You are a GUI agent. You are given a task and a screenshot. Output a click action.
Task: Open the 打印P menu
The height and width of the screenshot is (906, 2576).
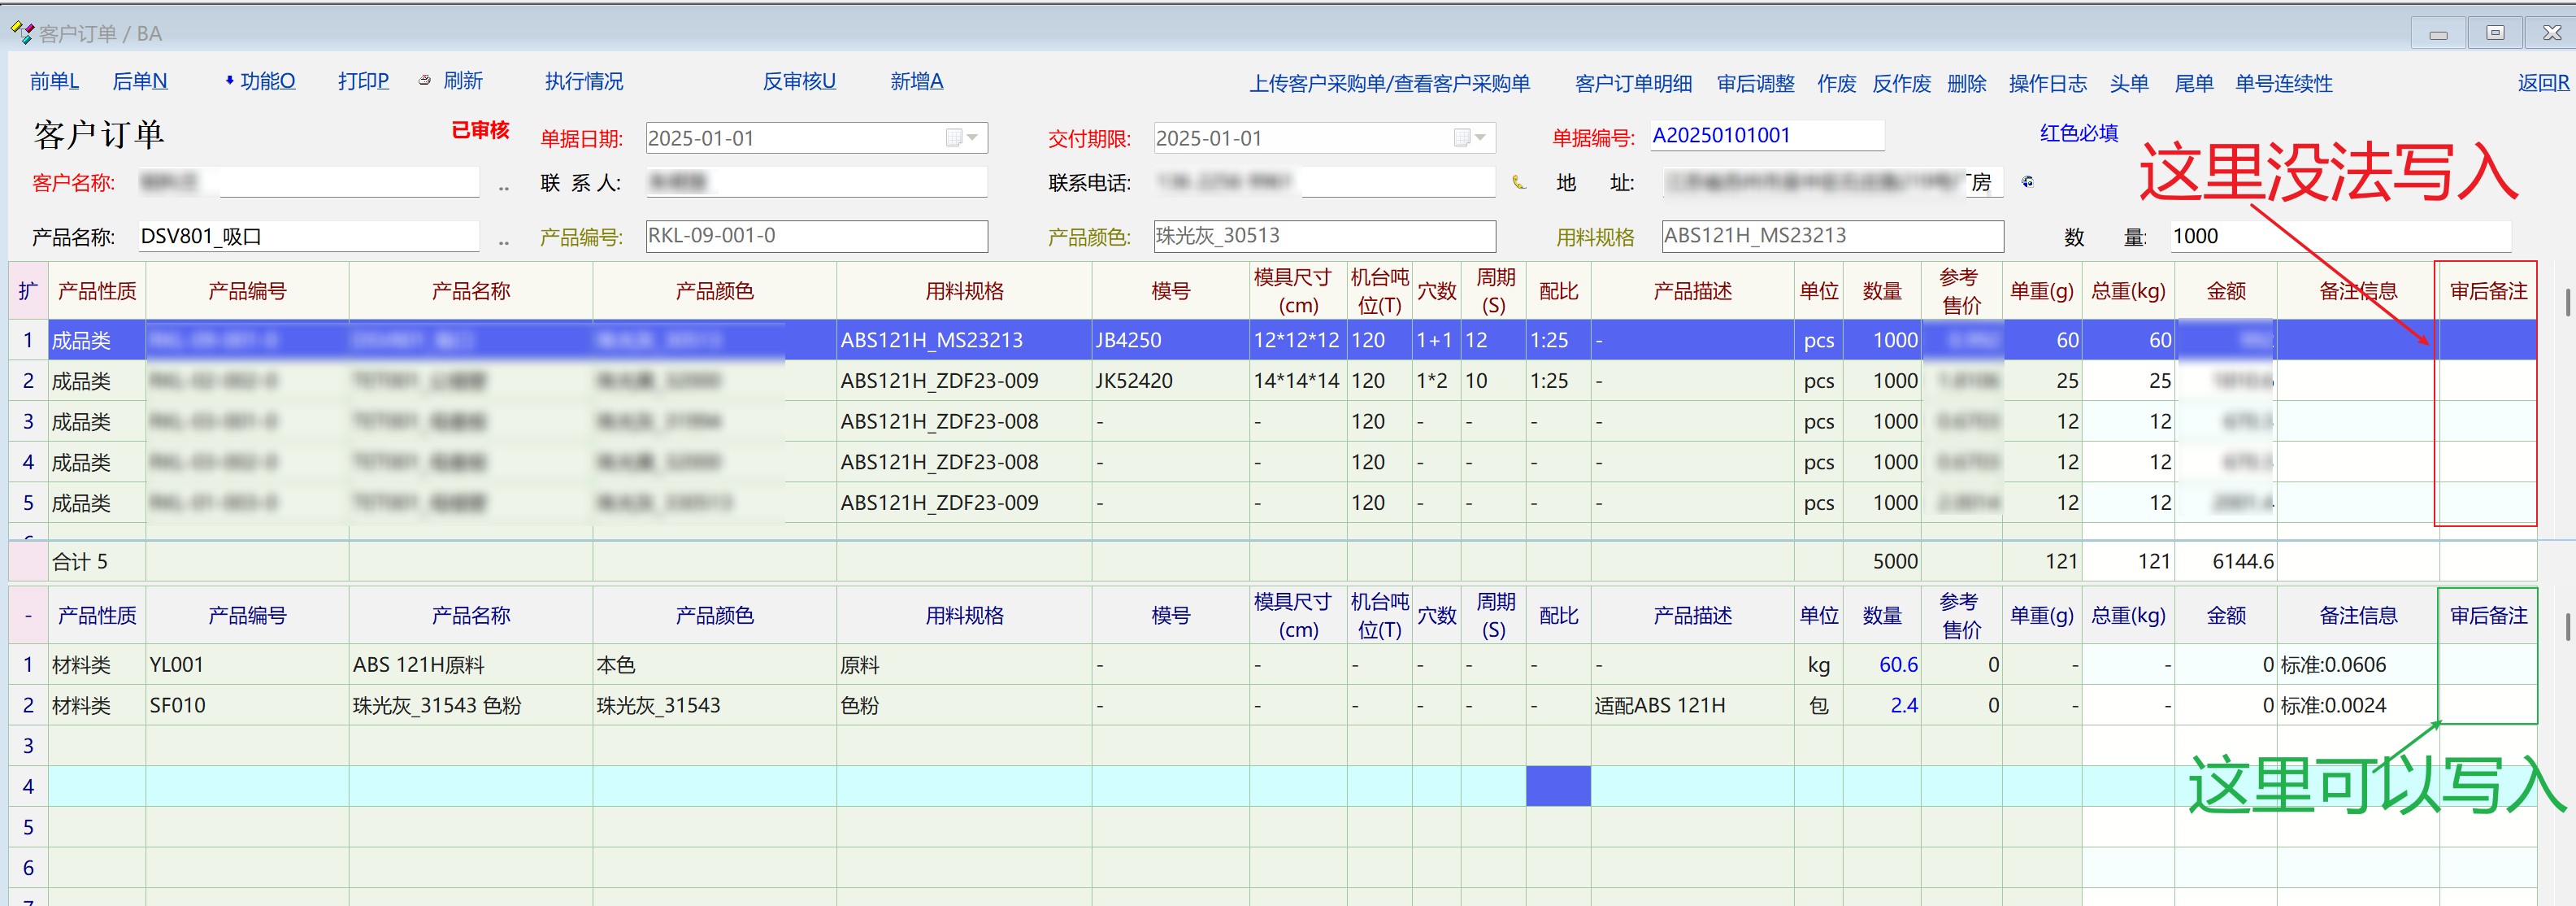(x=363, y=81)
